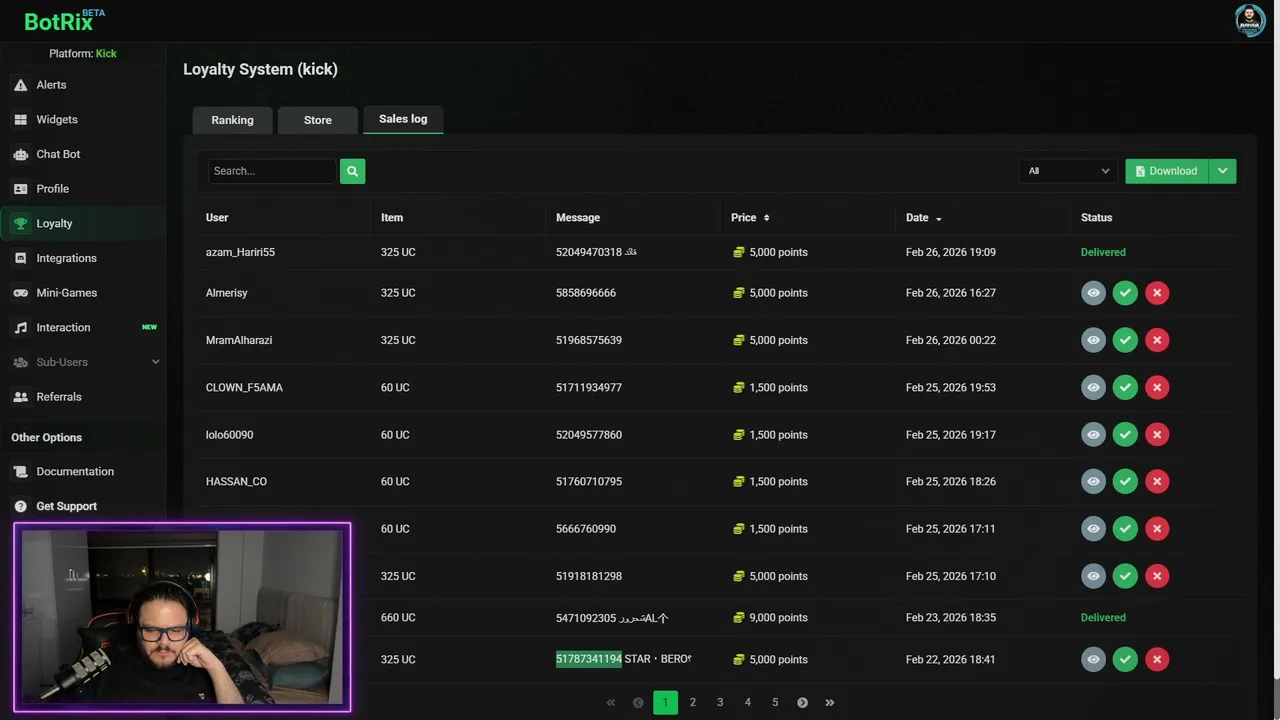View lolo60090's order details eye icon
This screenshot has width=1280, height=720.
point(1093,435)
